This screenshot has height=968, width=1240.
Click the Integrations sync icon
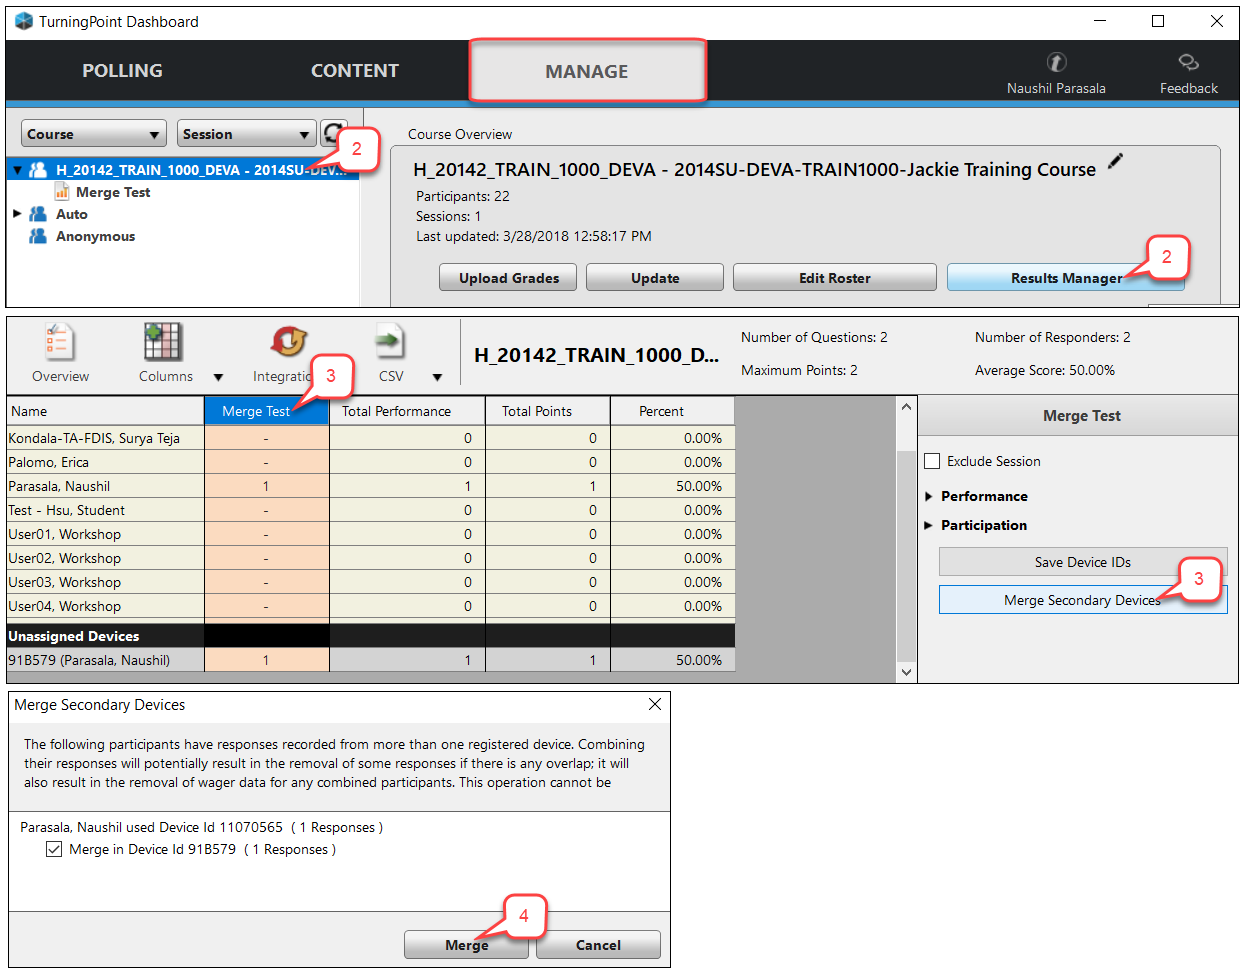[289, 342]
